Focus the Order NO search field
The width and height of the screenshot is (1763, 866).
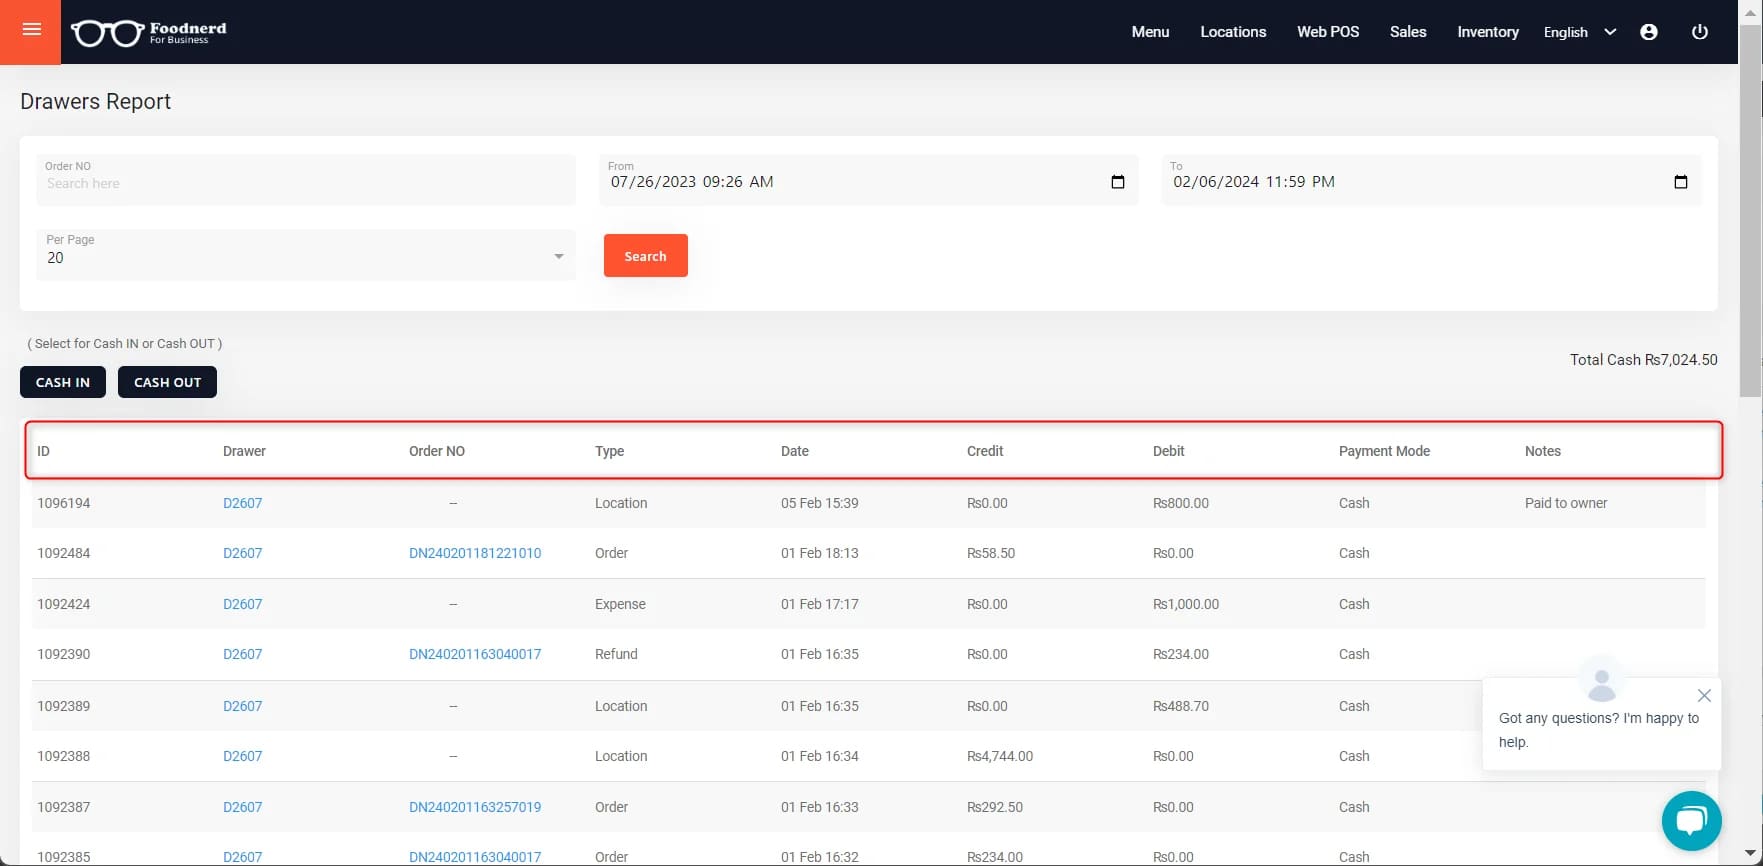[x=306, y=180]
